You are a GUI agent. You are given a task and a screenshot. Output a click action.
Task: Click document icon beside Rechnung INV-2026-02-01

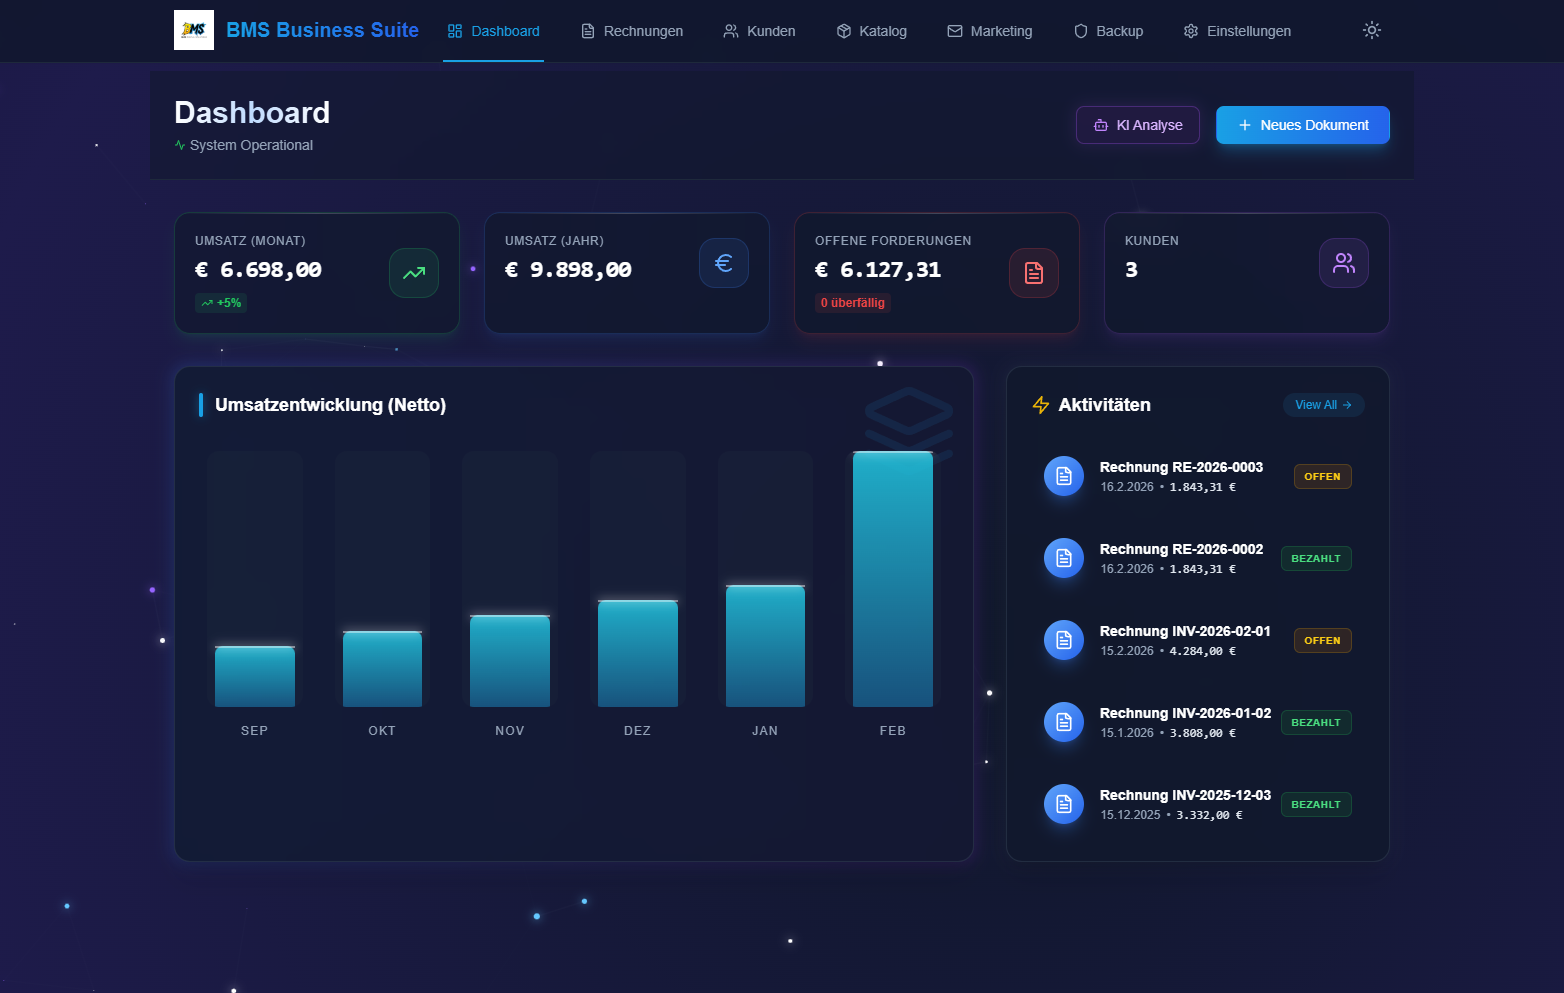pyautogui.click(x=1064, y=640)
